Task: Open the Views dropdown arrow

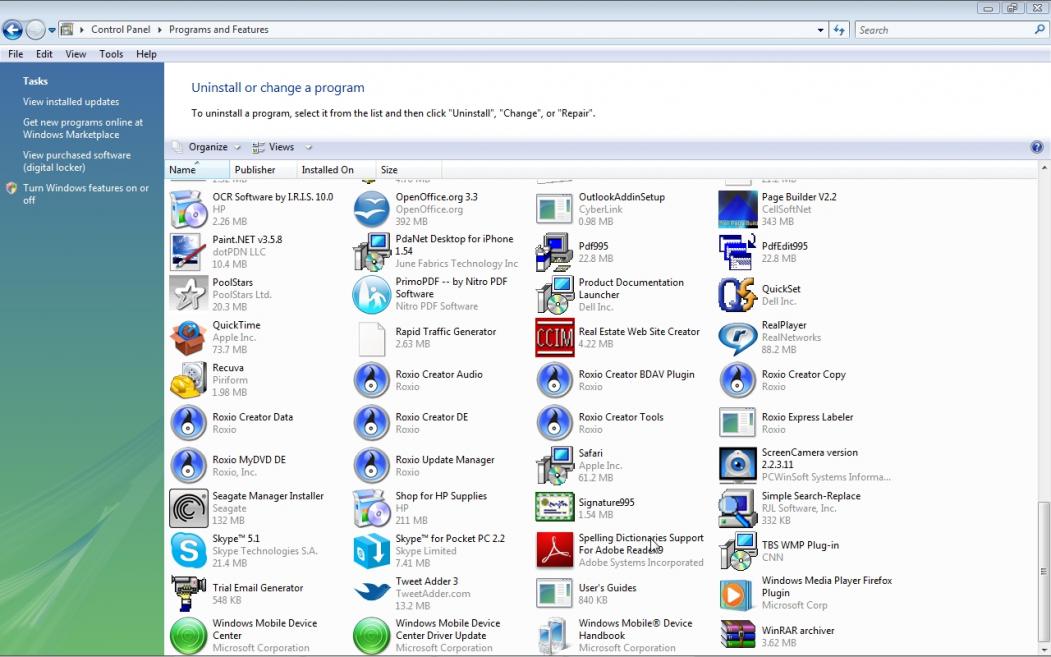Action: tap(308, 147)
